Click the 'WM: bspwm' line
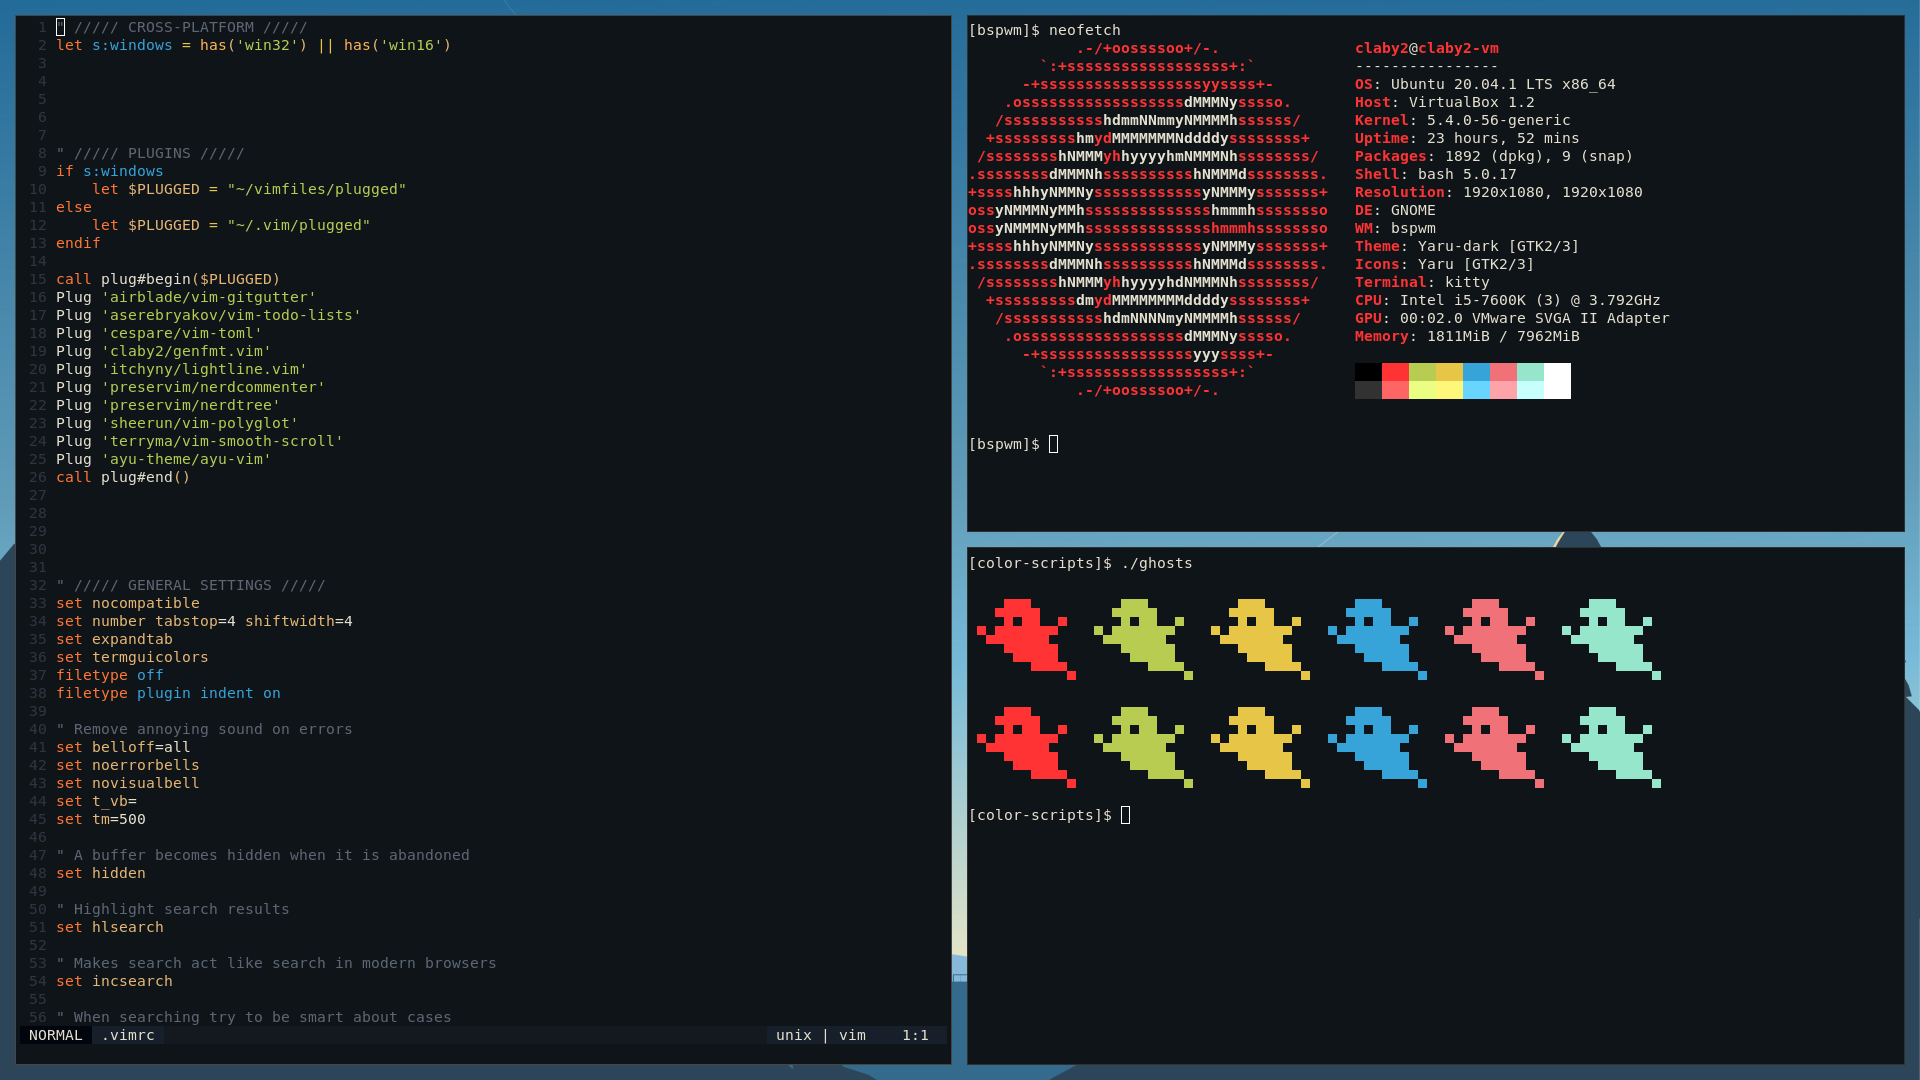The image size is (1920, 1080). [1395, 228]
